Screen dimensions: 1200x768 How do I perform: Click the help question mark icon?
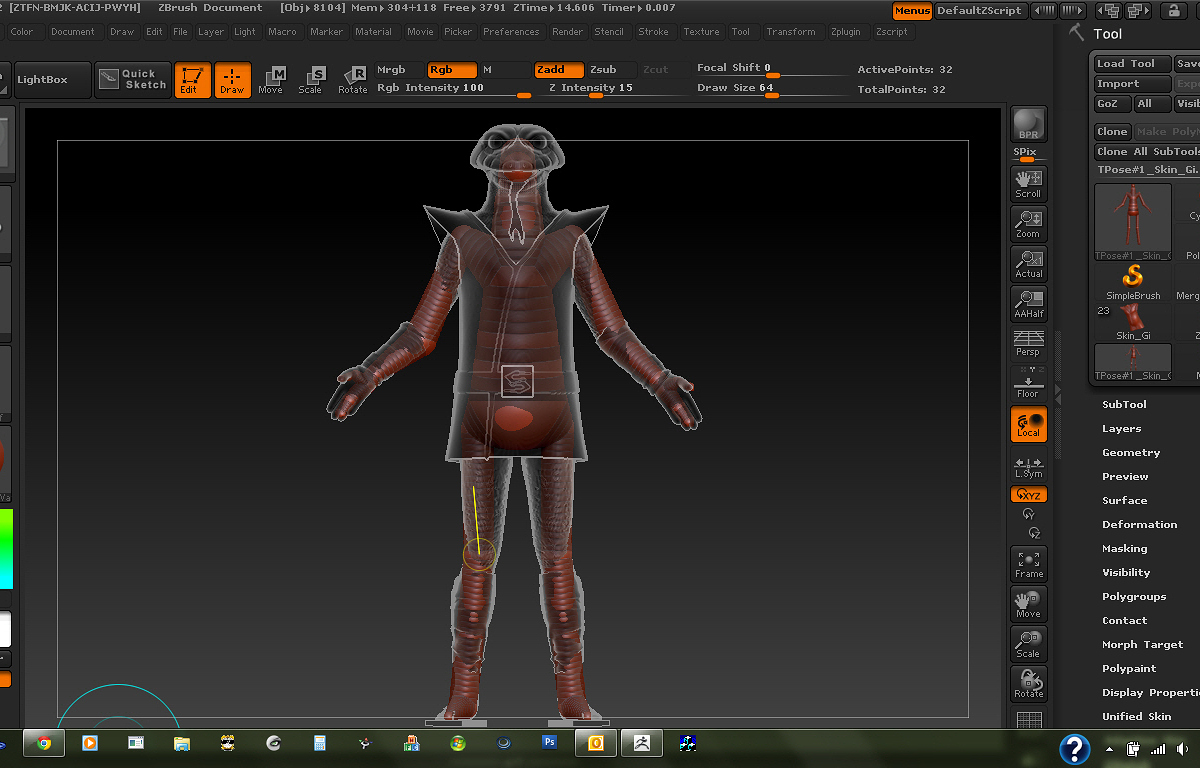1074,749
